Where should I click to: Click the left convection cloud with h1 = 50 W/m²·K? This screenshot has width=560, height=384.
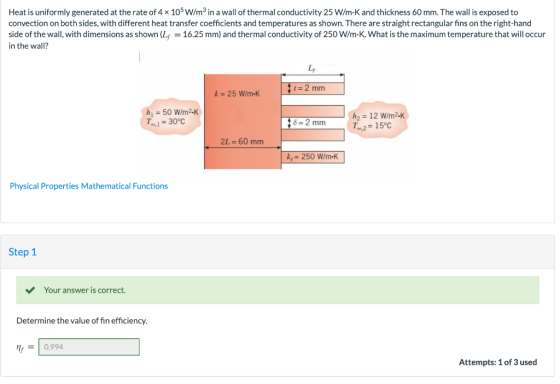[172, 117]
